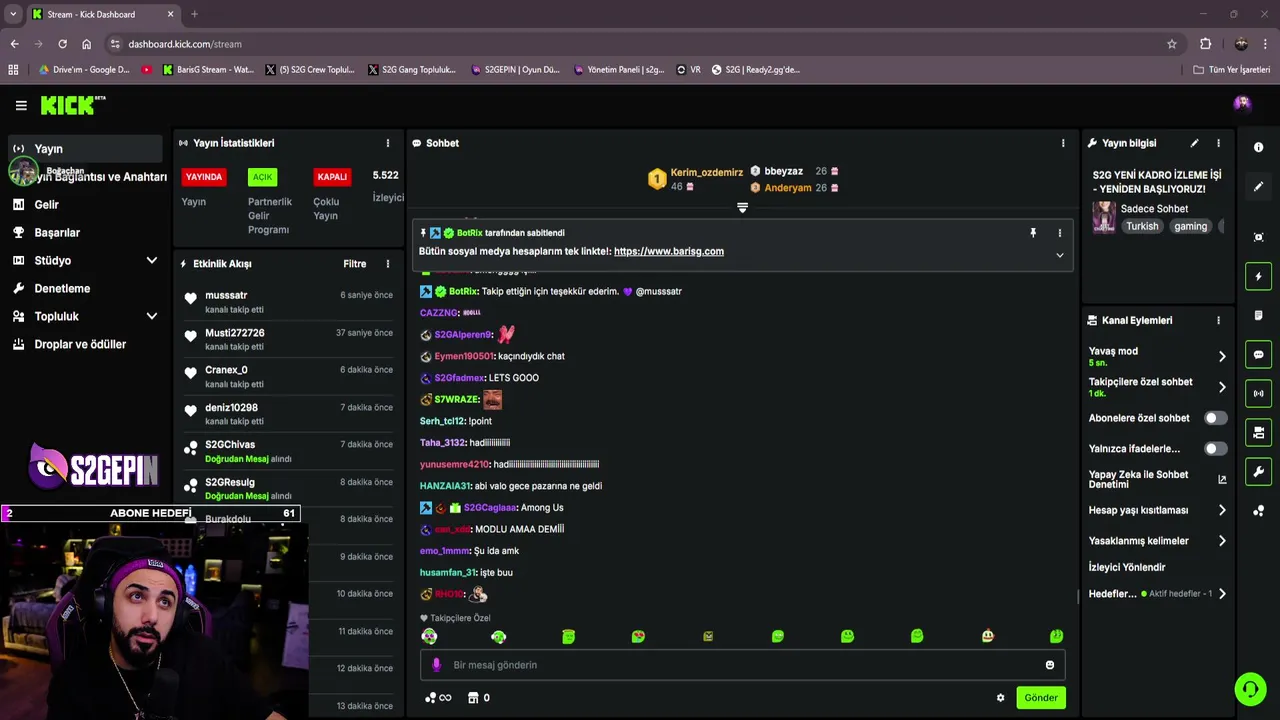Select Yayın in left sidebar

pyautogui.click(x=85, y=148)
